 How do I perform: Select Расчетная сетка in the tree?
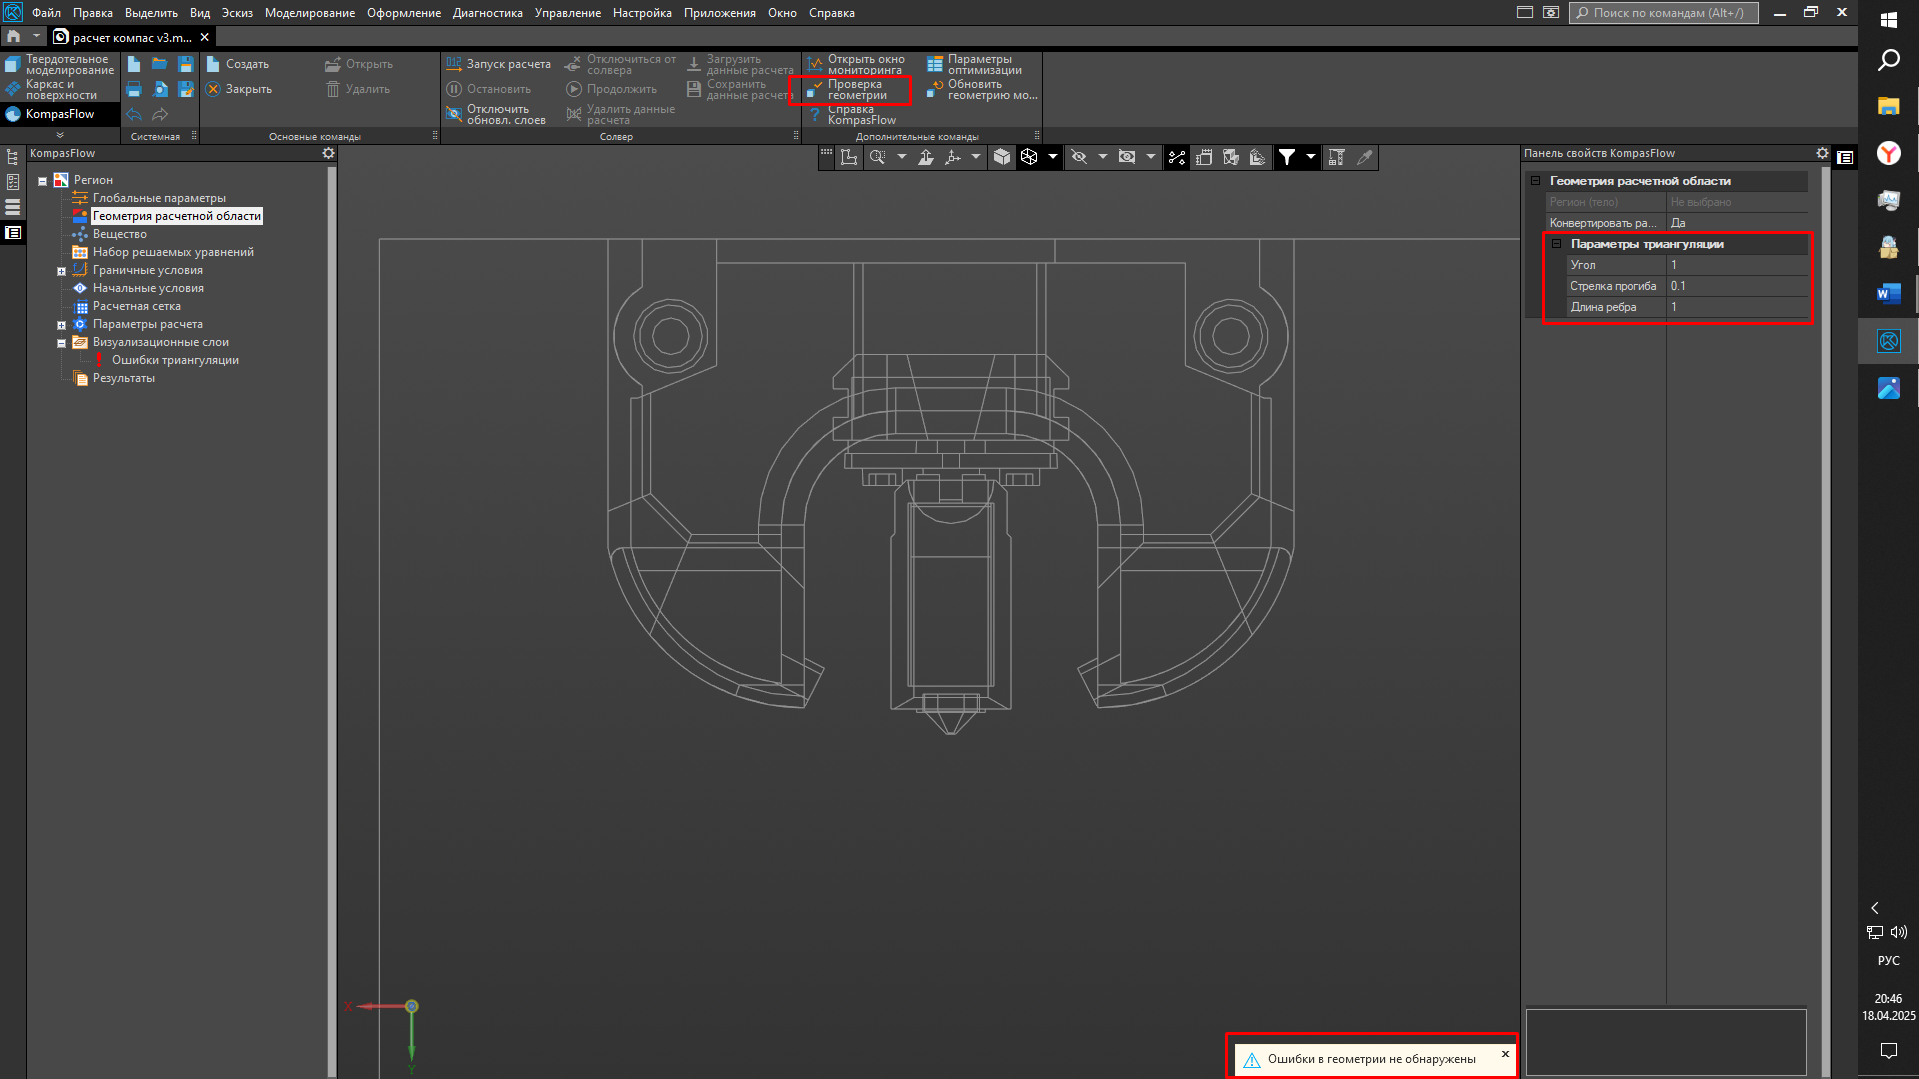point(136,306)
